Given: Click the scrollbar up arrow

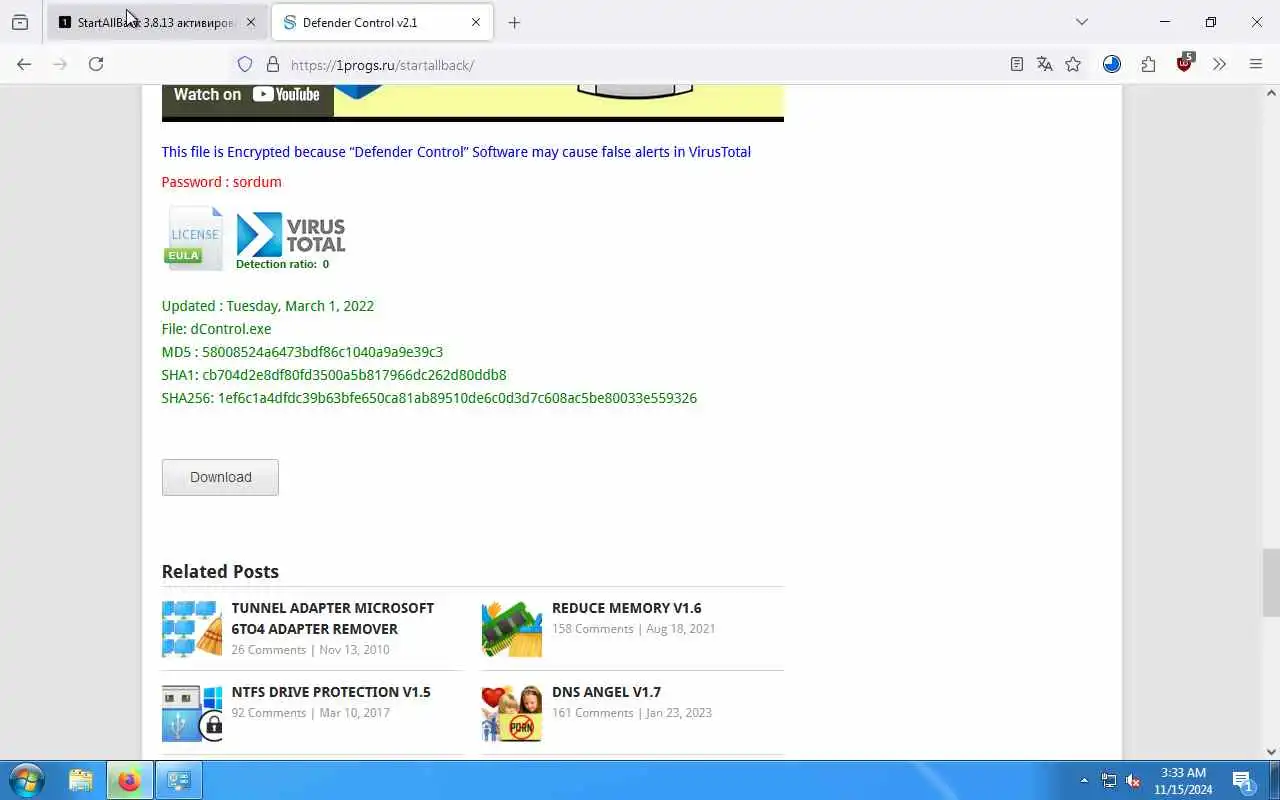Looking at the screenshot, I should click(x=1271, y=93).
